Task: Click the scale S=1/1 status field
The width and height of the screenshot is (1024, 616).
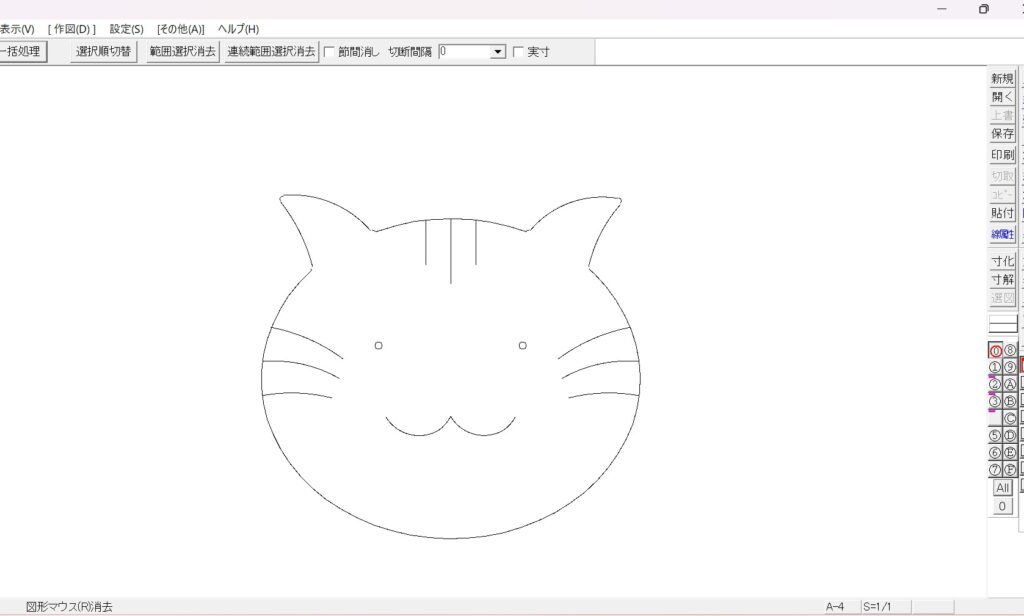Action: click(878, 607)
